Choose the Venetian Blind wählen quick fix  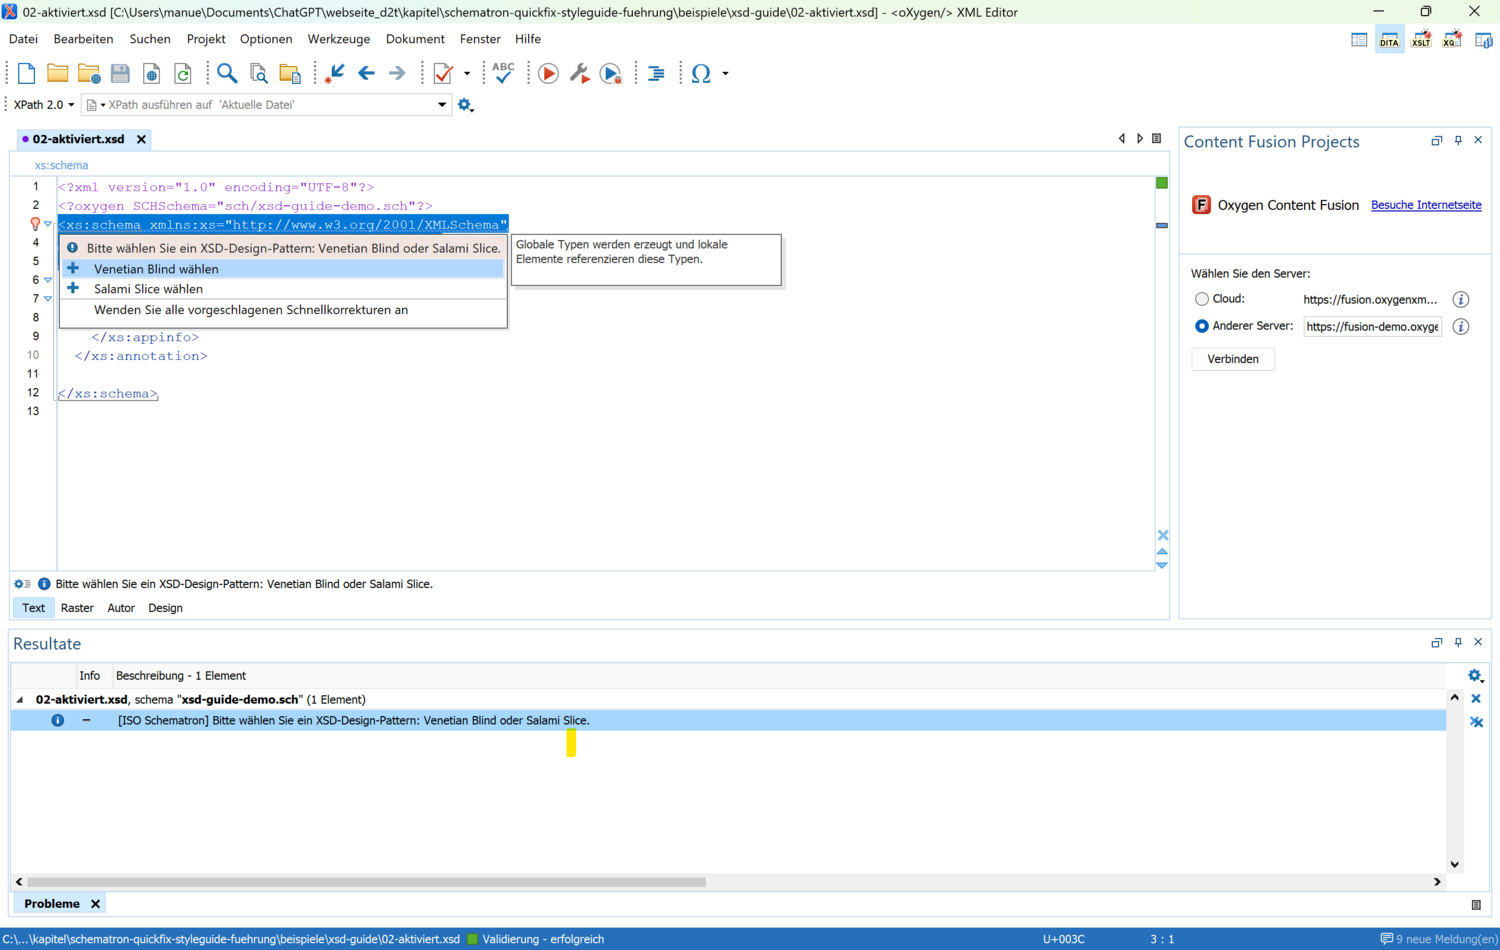coord(283,269)
